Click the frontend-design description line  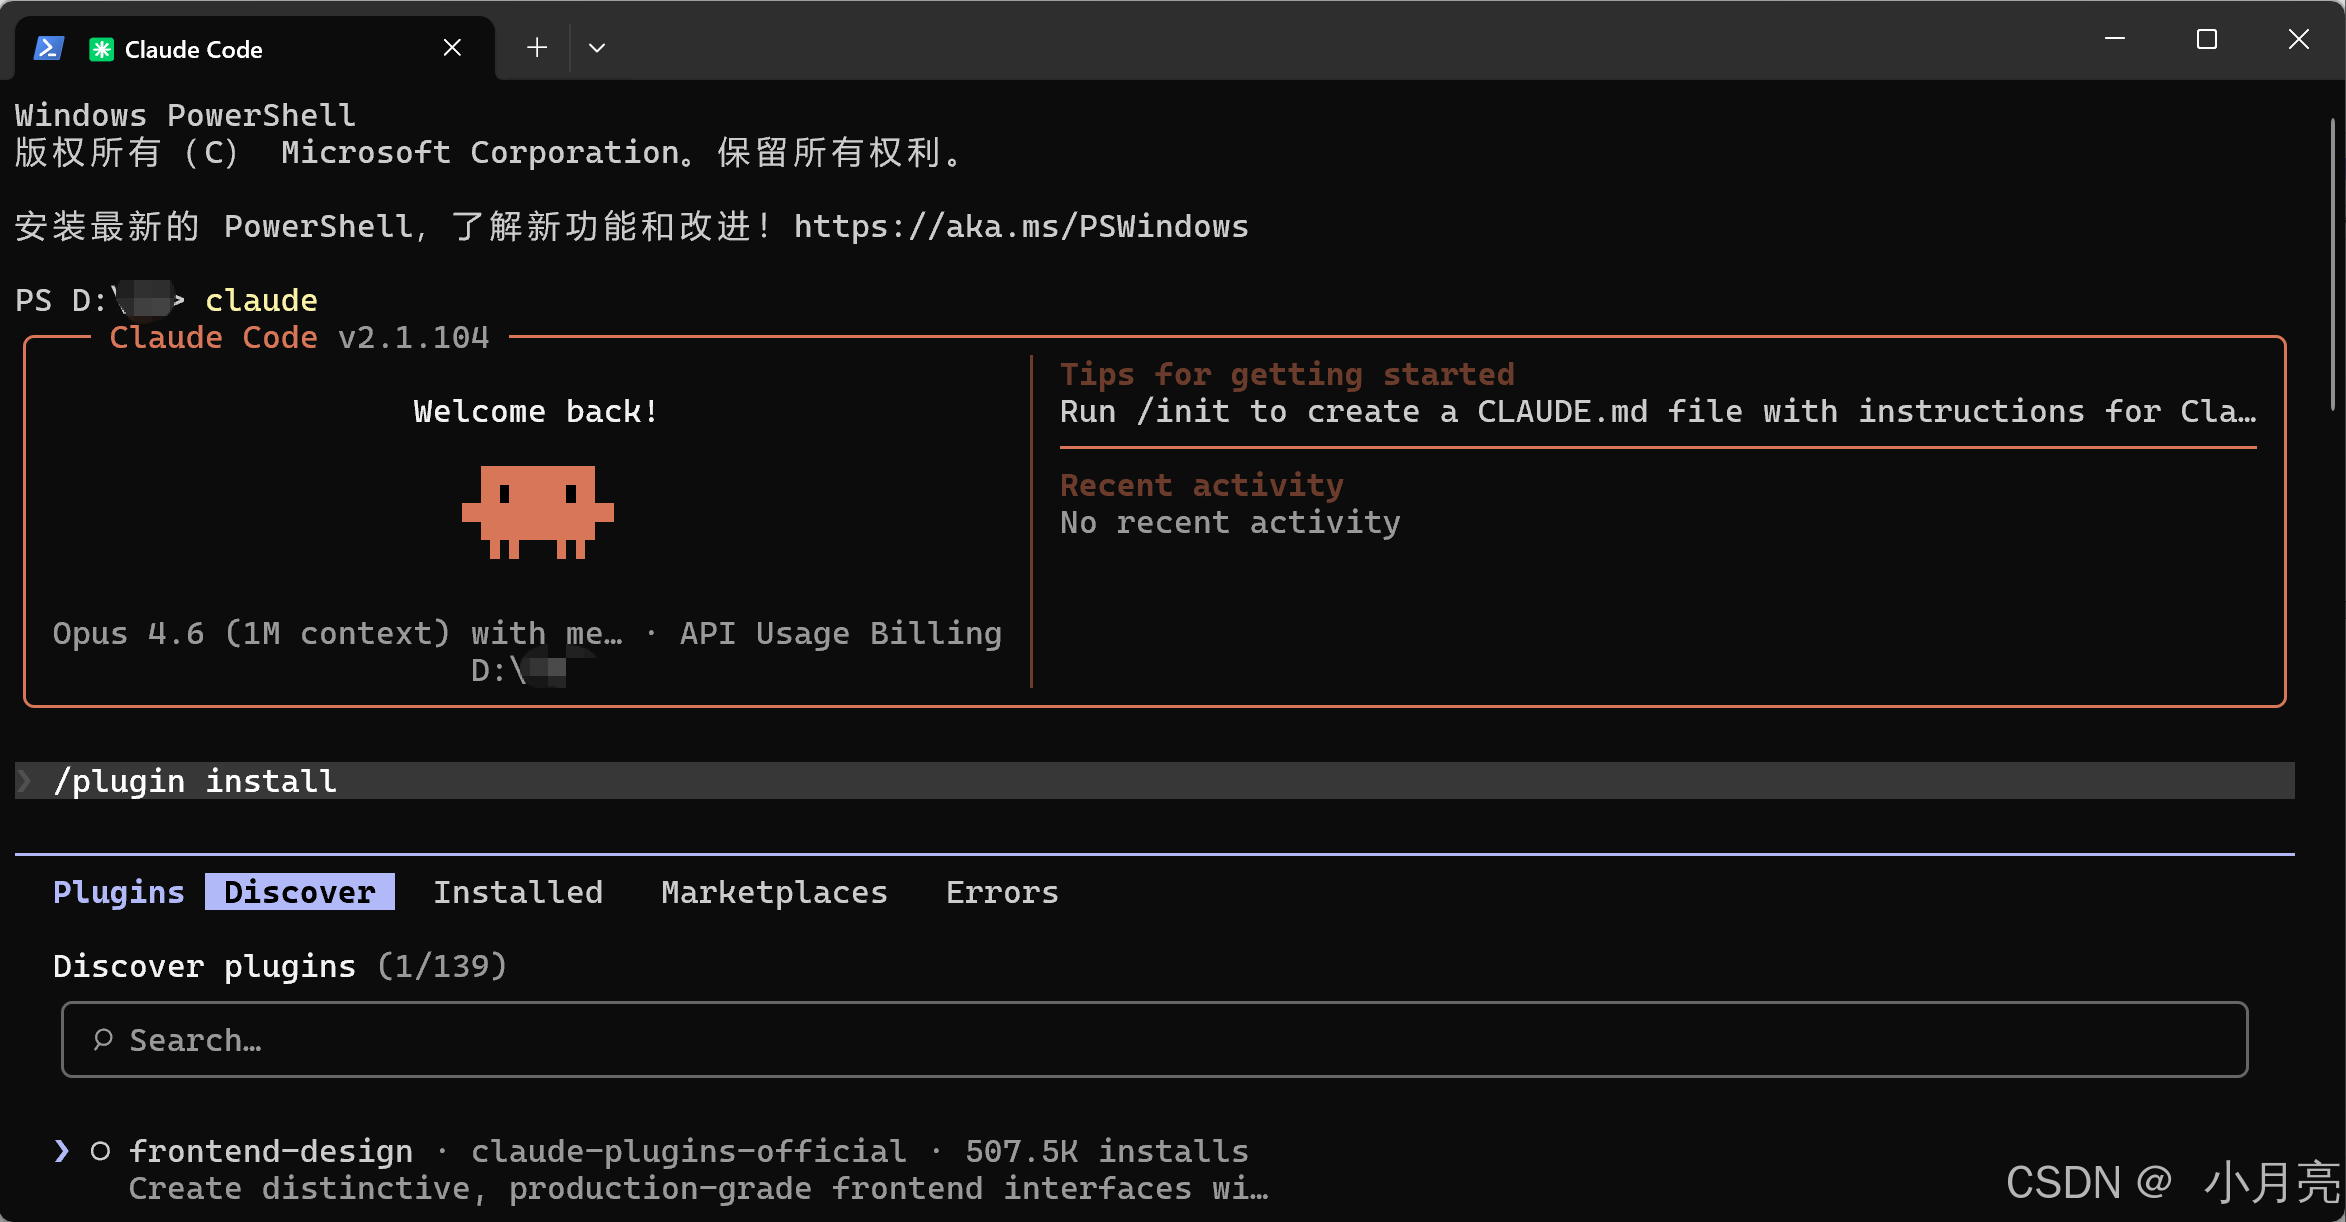[698, 1188]
